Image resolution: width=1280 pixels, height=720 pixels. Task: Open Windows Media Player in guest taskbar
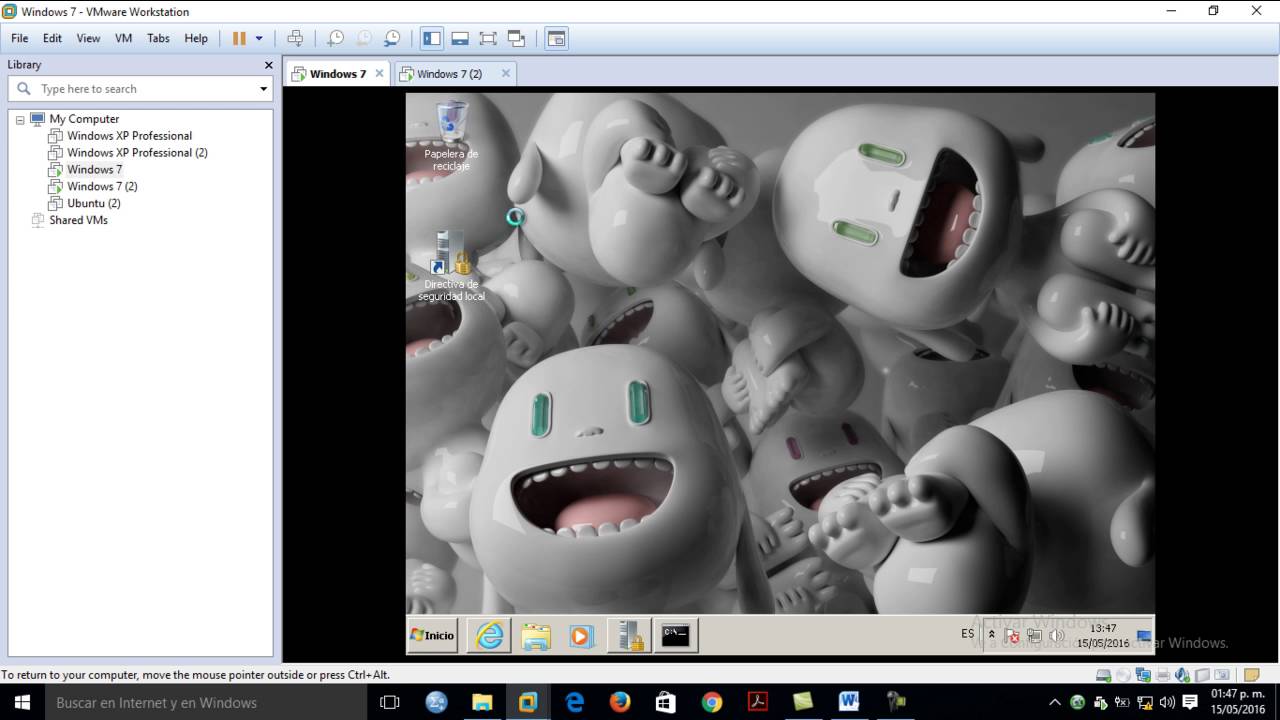(x=582, y=635)
